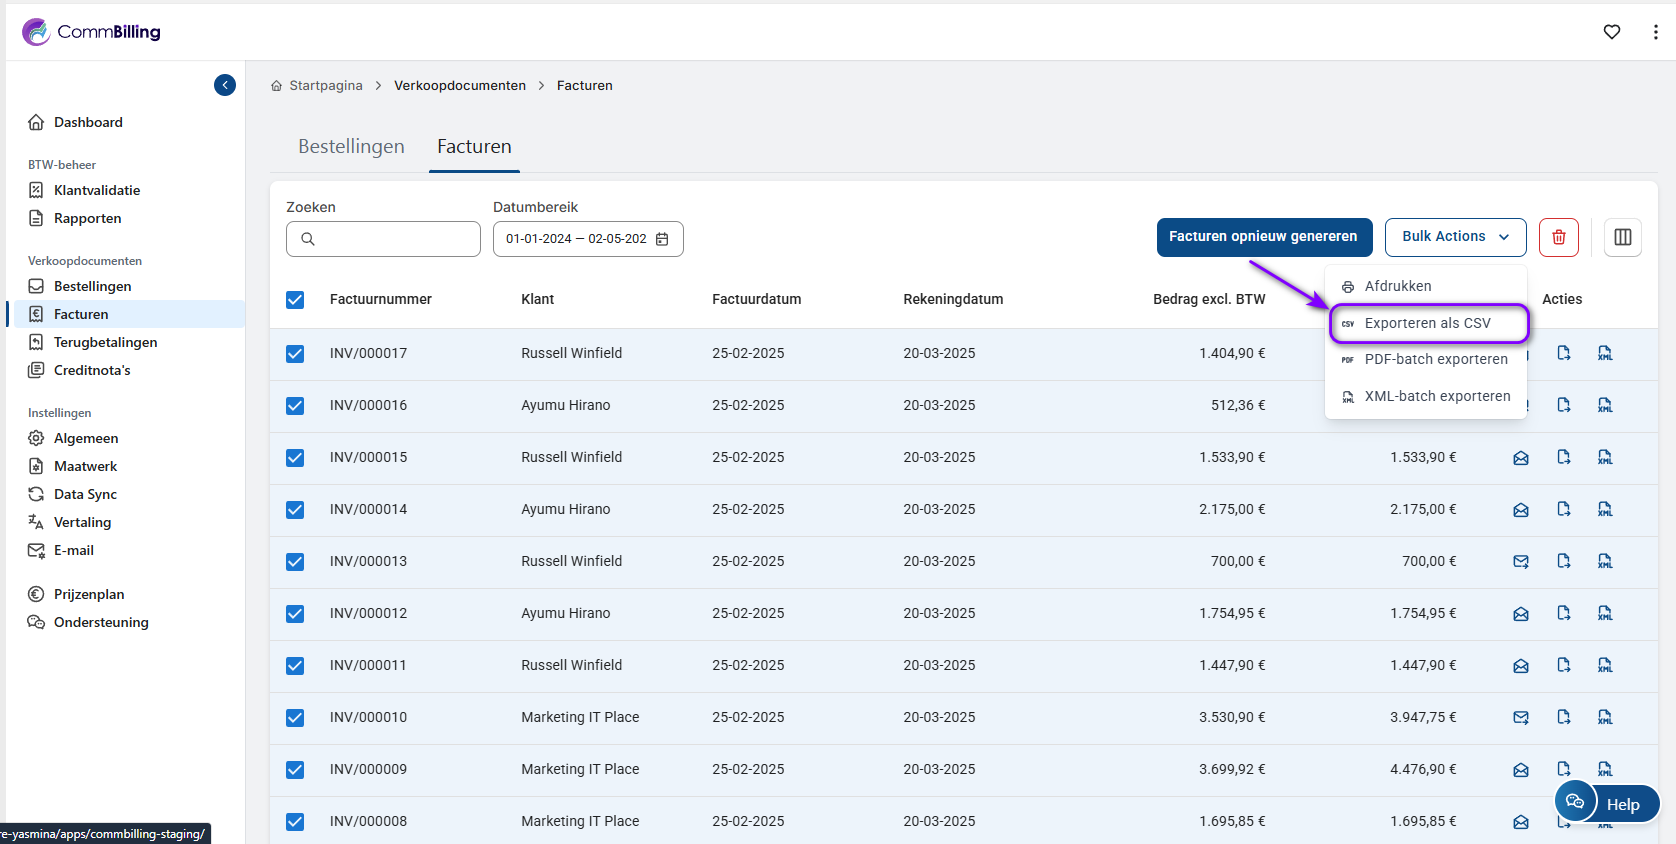This screenshot has width=1676, height=844.
Task: Switch to the Bestellingen tab
Action: pos(351,146)
